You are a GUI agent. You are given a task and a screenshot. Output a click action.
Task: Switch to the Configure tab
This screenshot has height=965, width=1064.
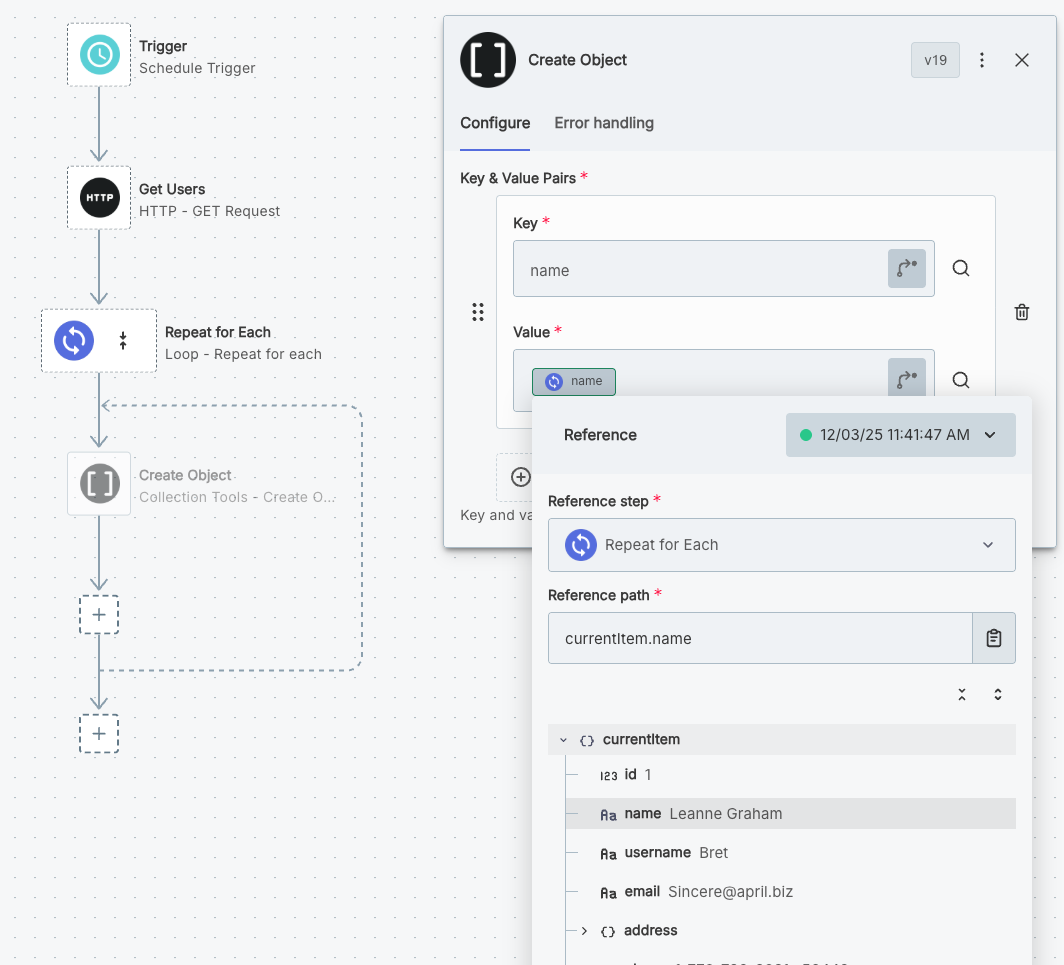tap(495, 123)
